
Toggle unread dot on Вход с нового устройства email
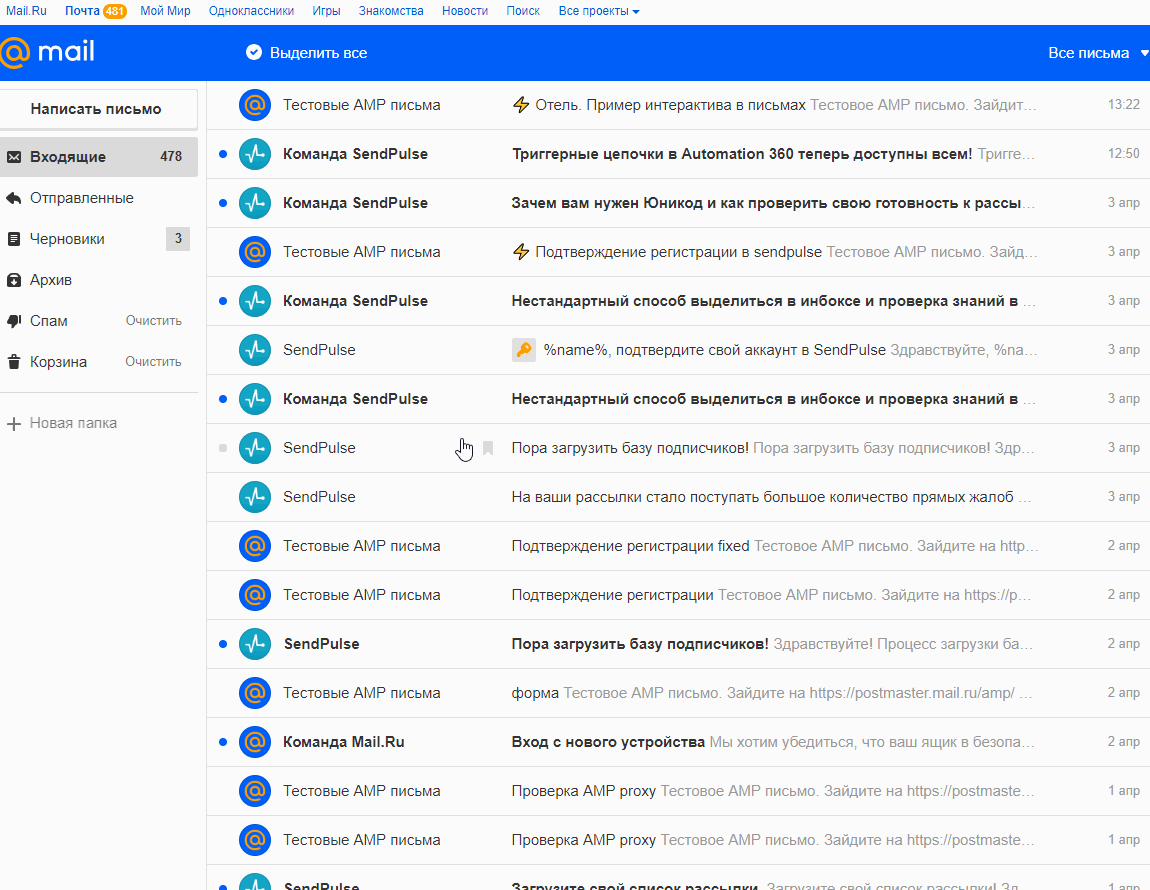(x=223, y=742)
